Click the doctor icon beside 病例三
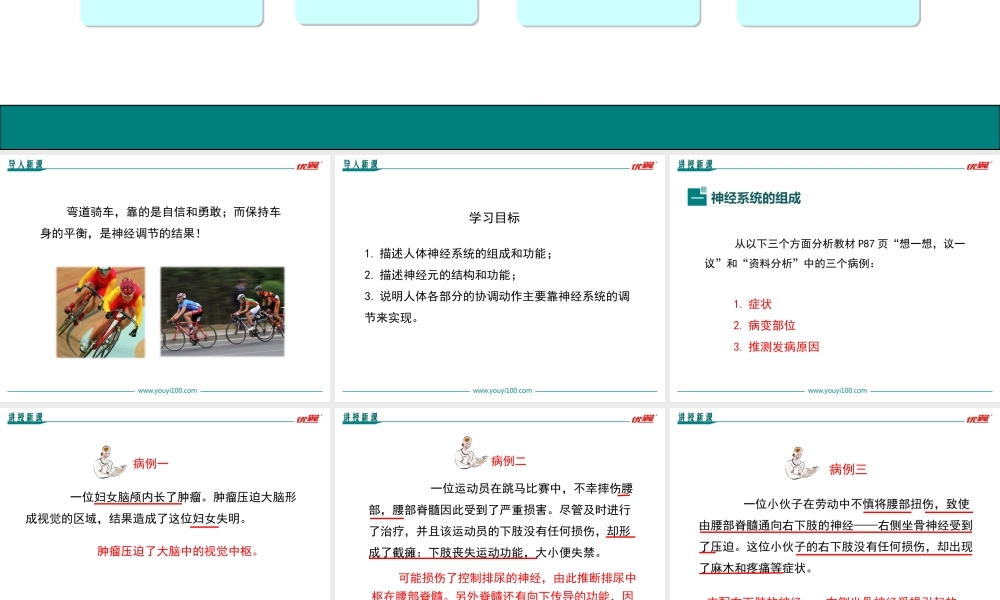 [x=800, y=465]
